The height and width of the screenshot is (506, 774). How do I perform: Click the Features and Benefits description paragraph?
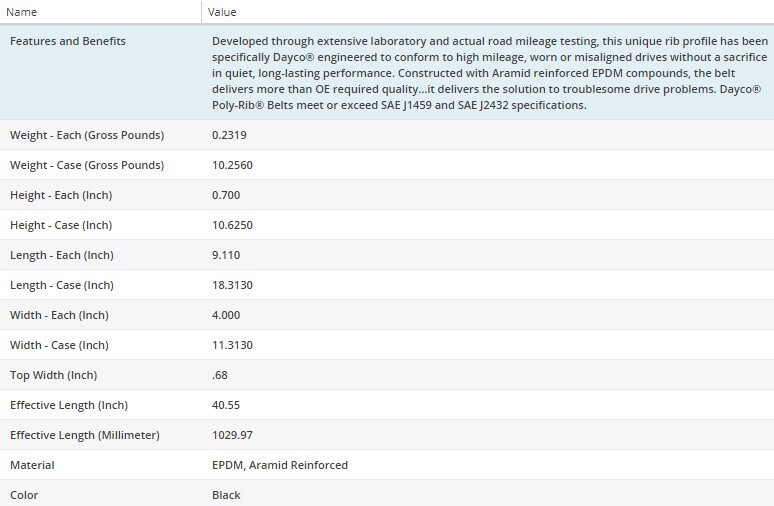[x=489, y=73]
